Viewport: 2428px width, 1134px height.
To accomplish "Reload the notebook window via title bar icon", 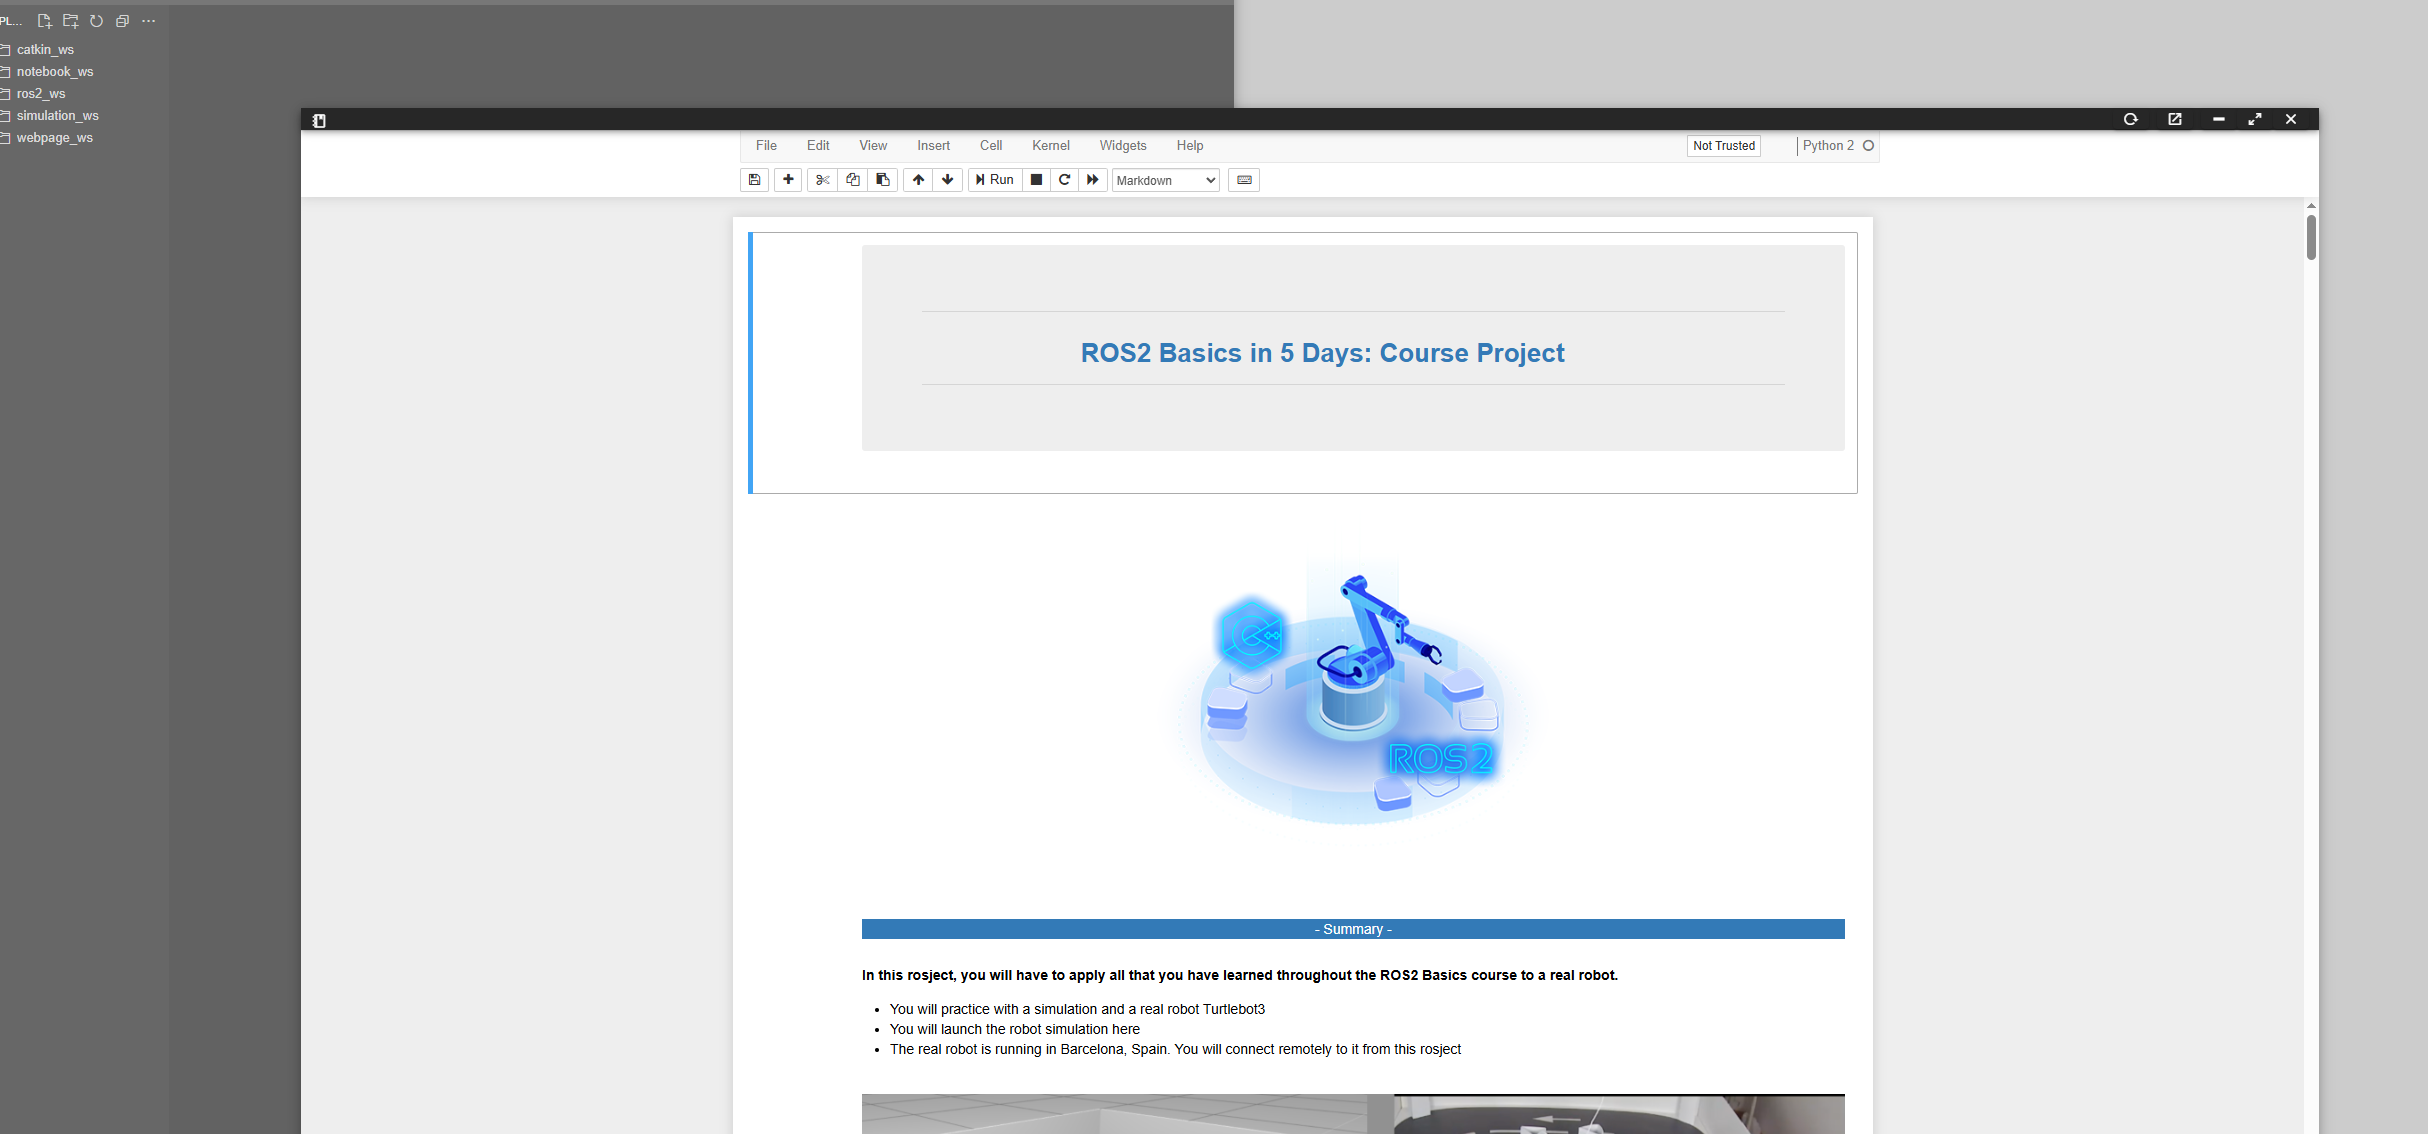I will (2131, 119).
